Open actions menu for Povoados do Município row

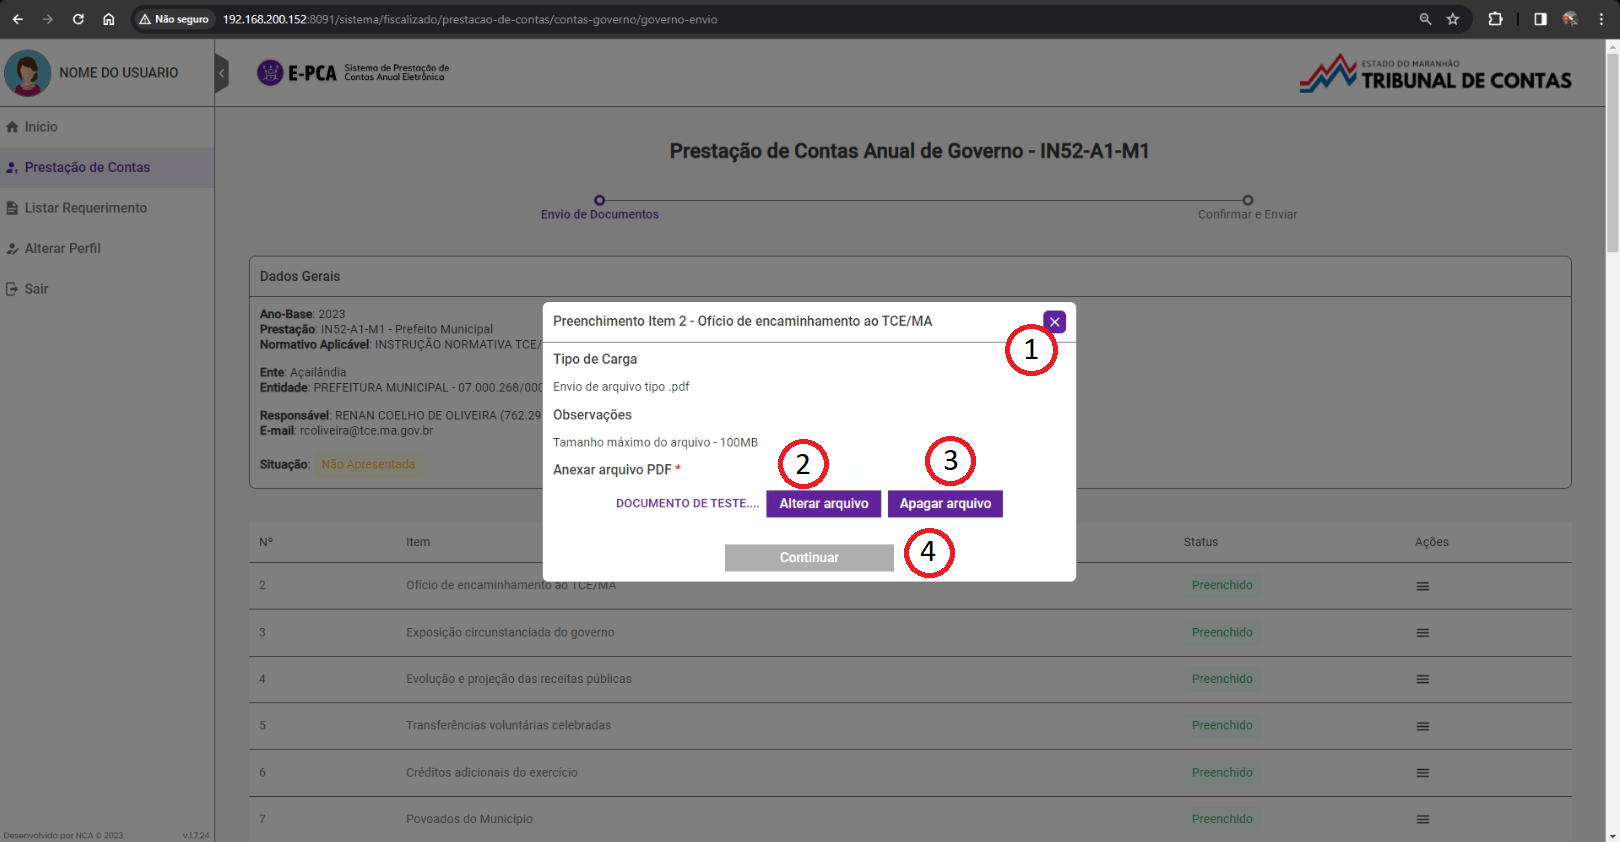click(1422, 819)
